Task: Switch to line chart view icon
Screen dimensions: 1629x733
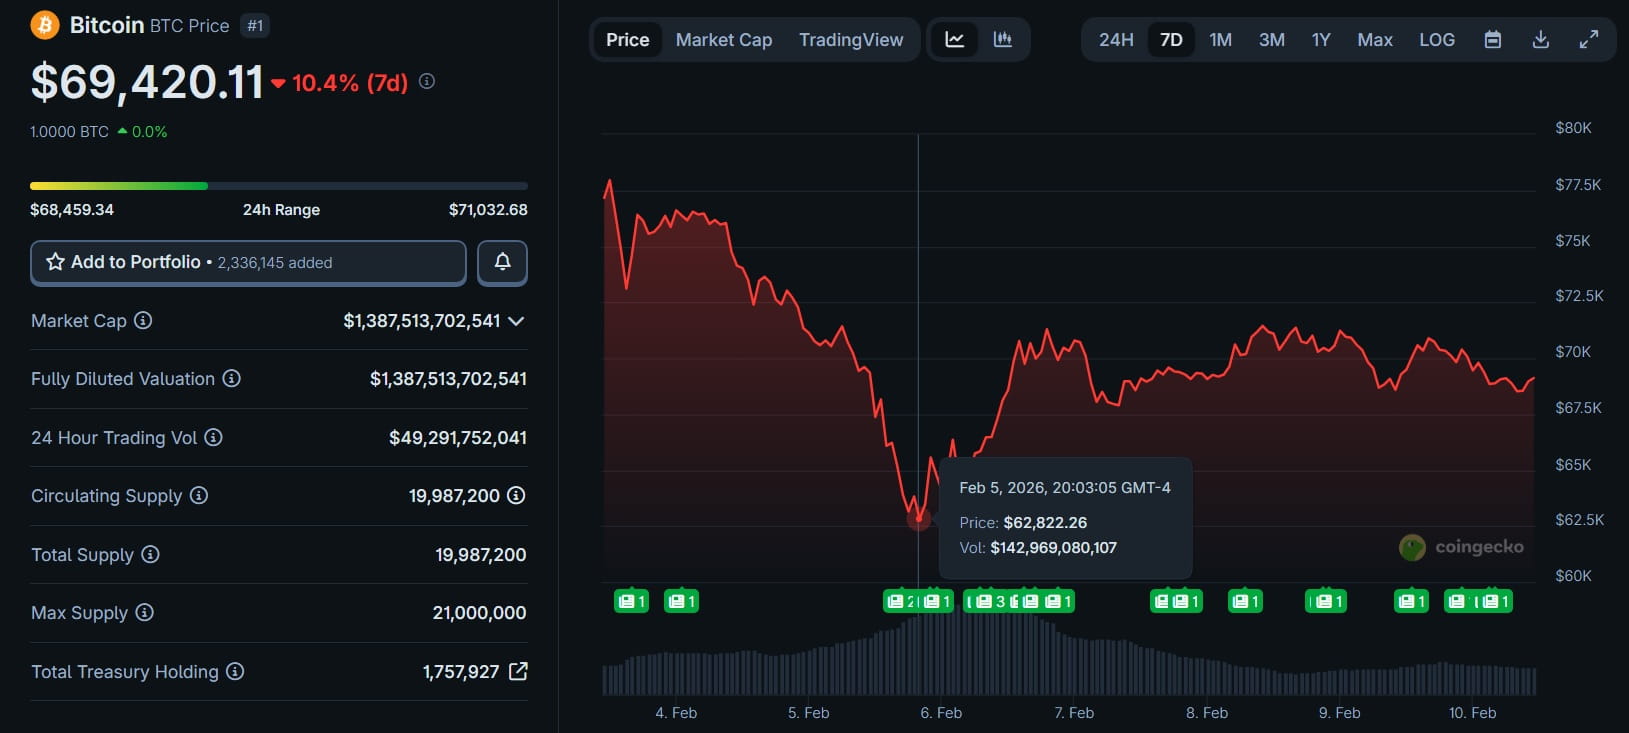Action: click(x=955, y=40)
